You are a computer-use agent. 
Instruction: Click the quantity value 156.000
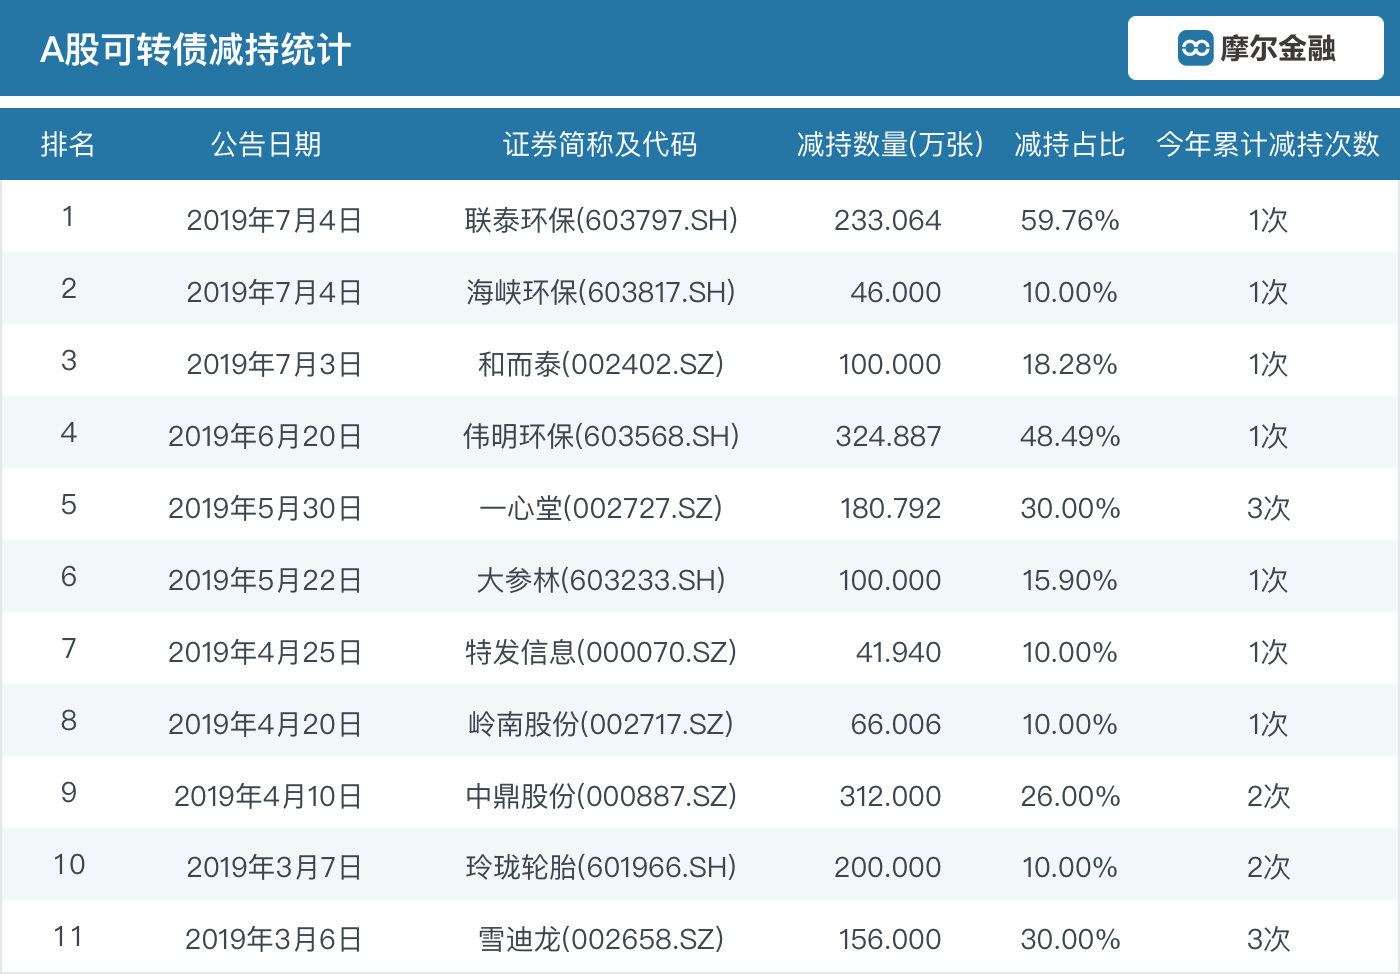890,939
